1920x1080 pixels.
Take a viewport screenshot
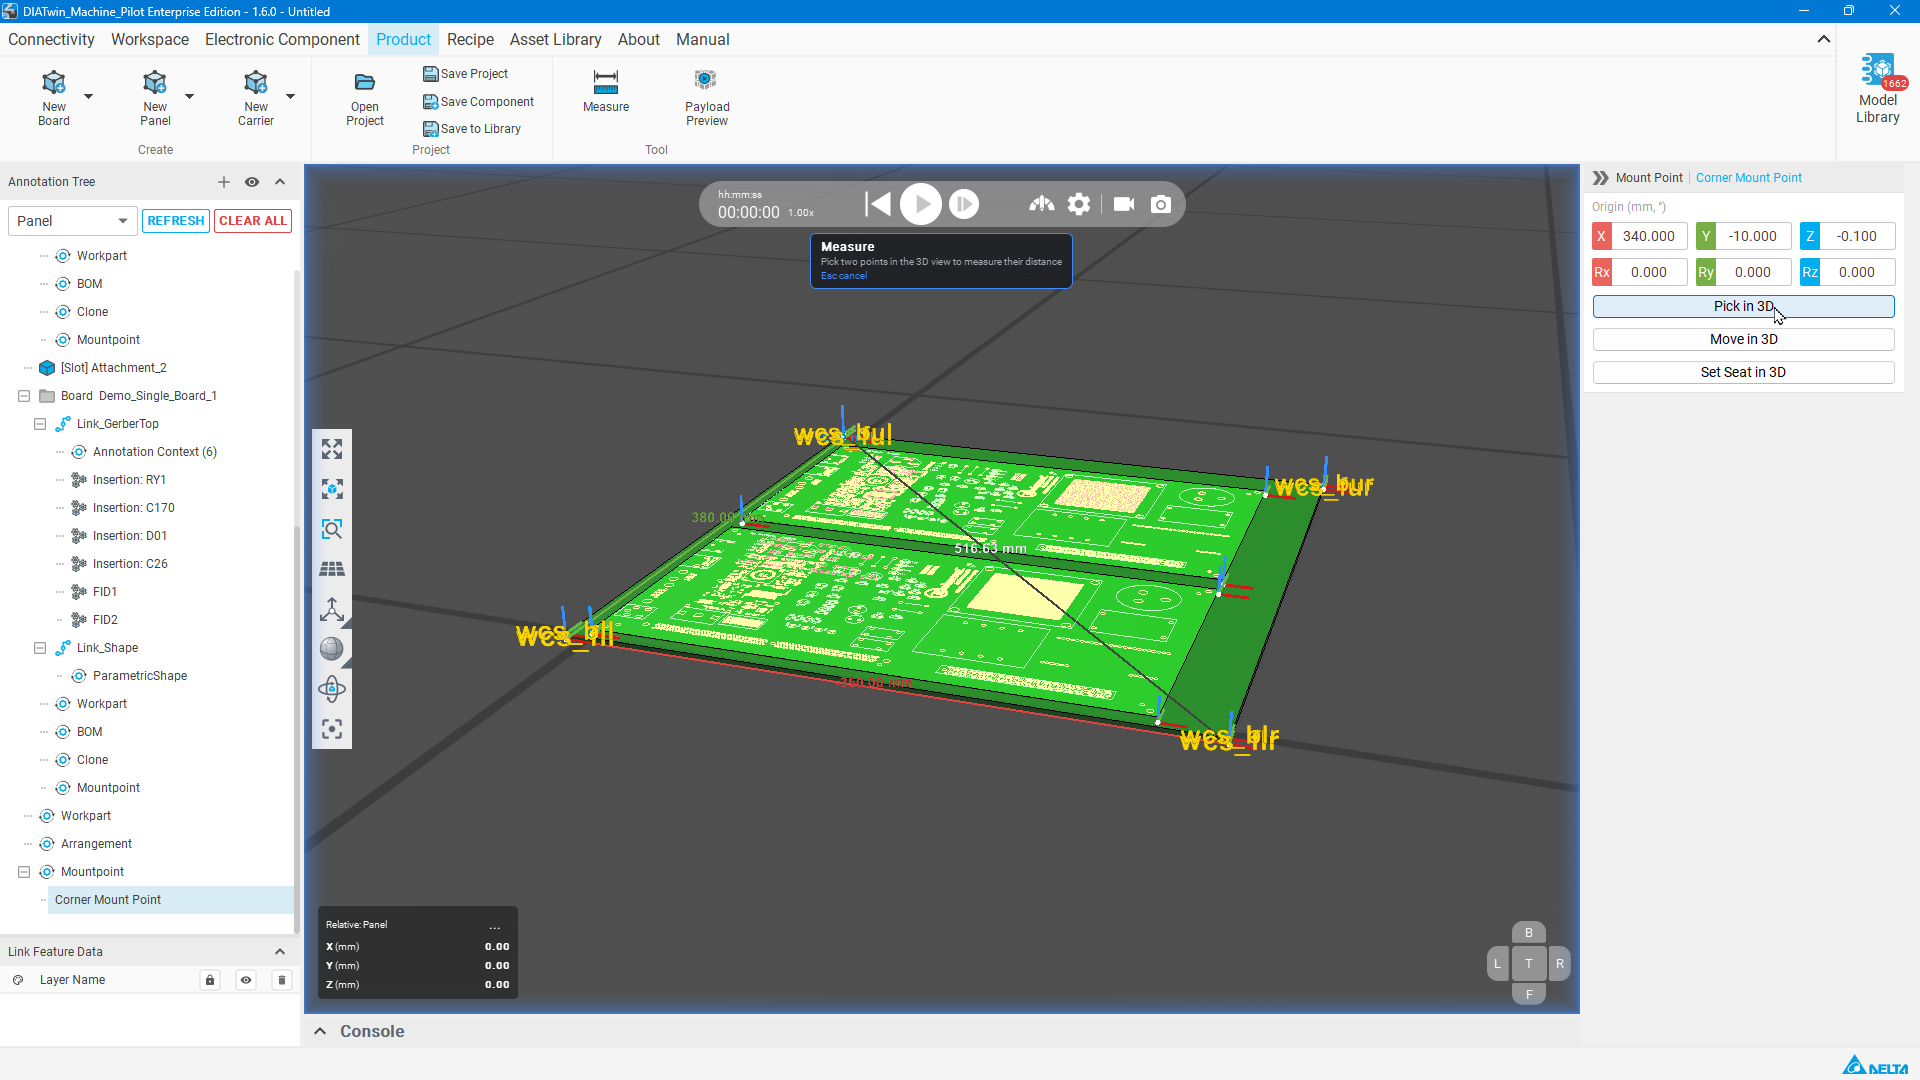click(1161, 204)
